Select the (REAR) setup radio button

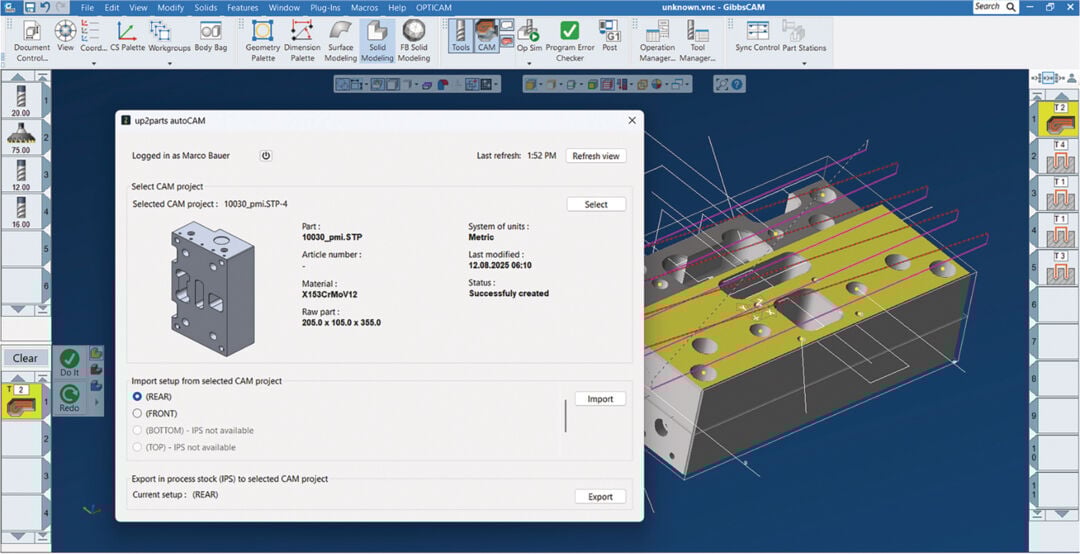point(138,397)
